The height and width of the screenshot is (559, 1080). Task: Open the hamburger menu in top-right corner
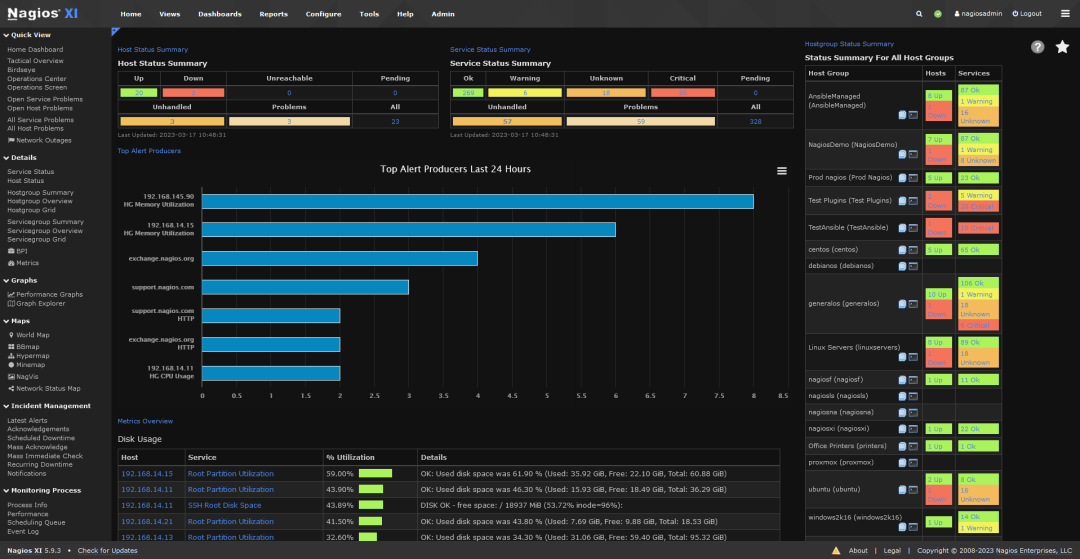click(x=1066, y=14)
